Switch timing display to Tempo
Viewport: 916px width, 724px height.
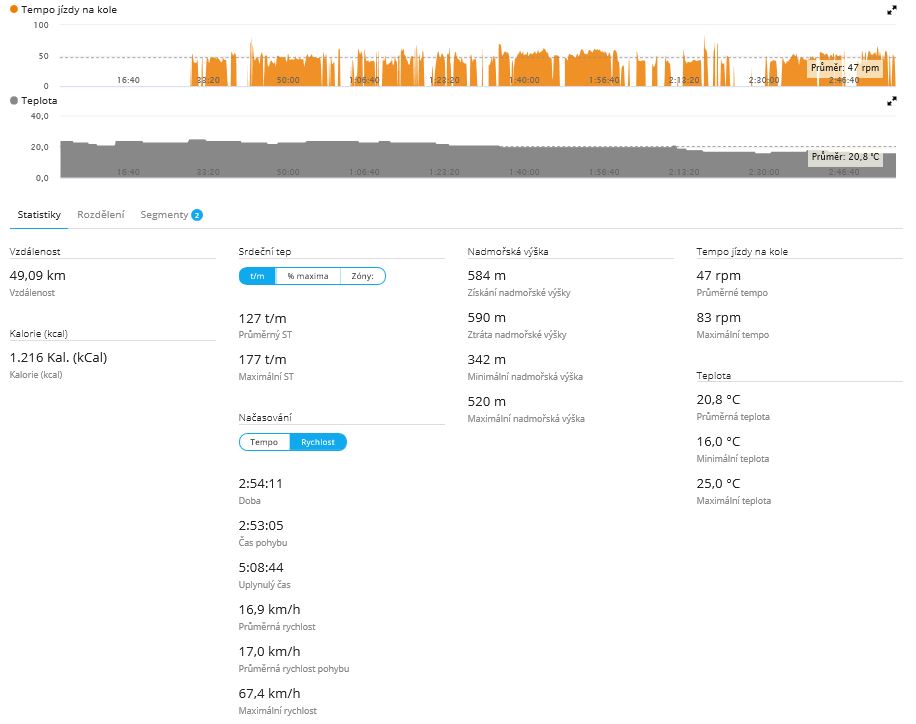pyautogui.click(x=264, y=442)
